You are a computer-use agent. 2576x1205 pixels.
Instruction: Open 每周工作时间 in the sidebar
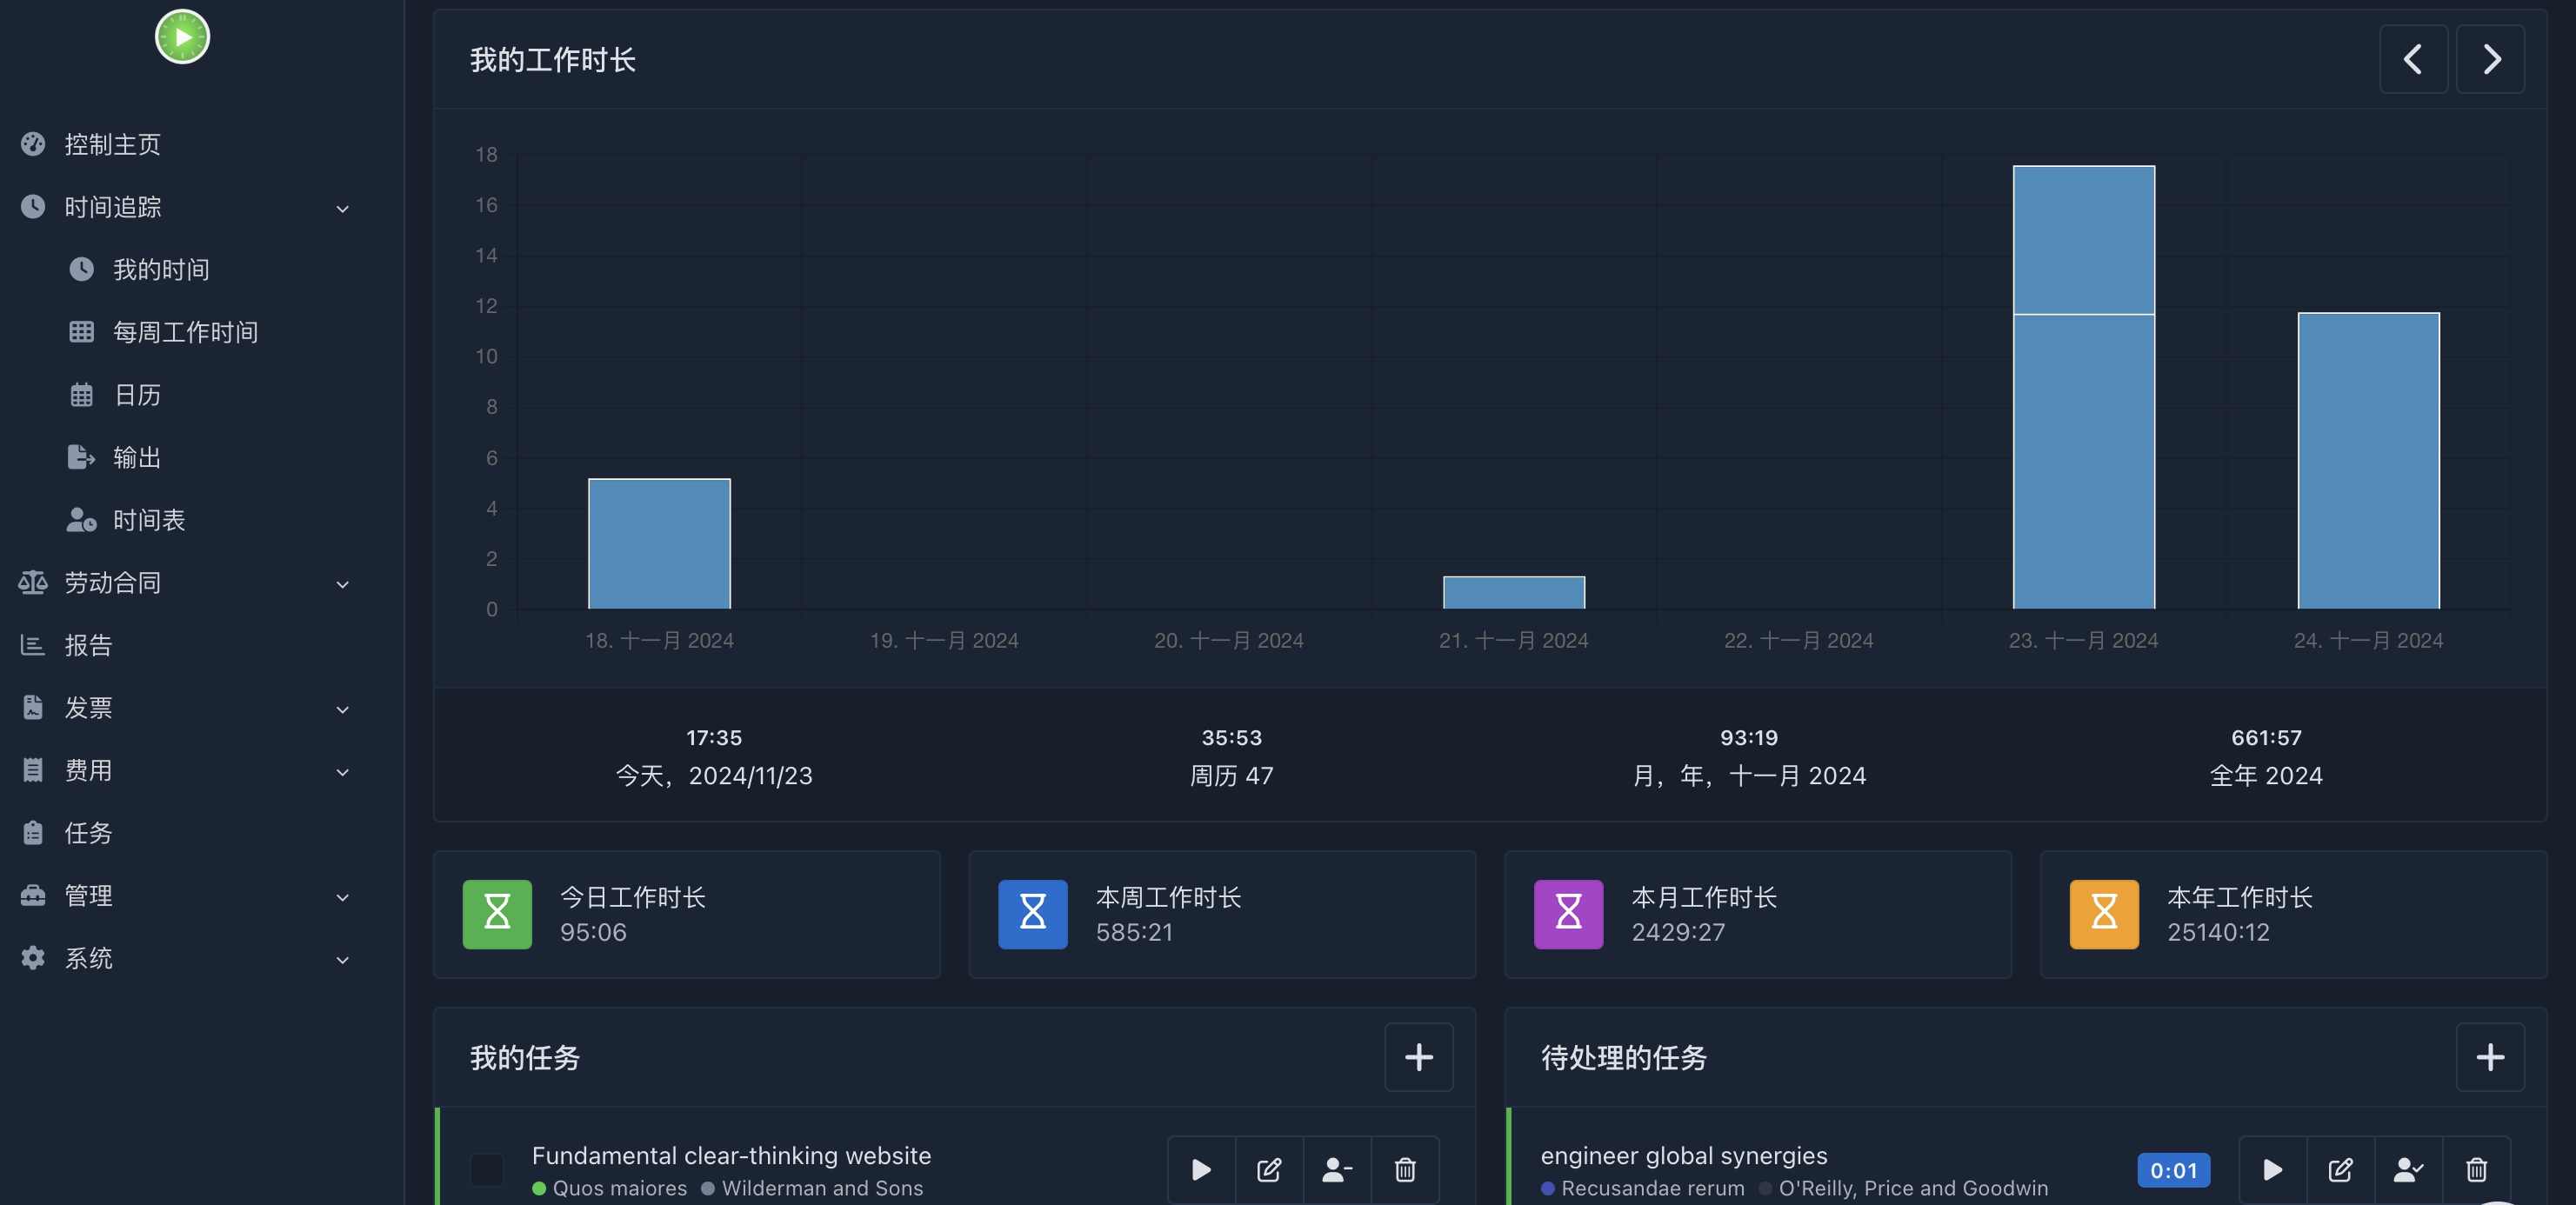click(186, 332)
